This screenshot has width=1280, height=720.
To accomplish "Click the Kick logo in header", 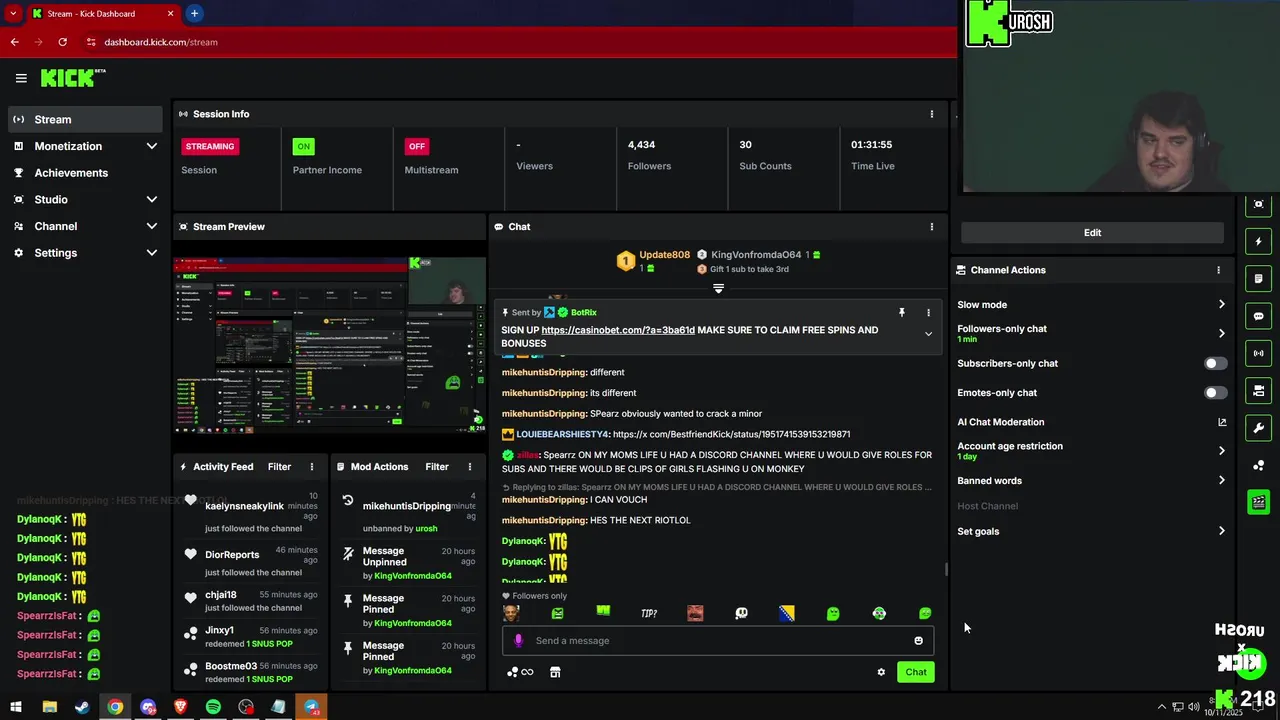I will [x=73, y=78].
